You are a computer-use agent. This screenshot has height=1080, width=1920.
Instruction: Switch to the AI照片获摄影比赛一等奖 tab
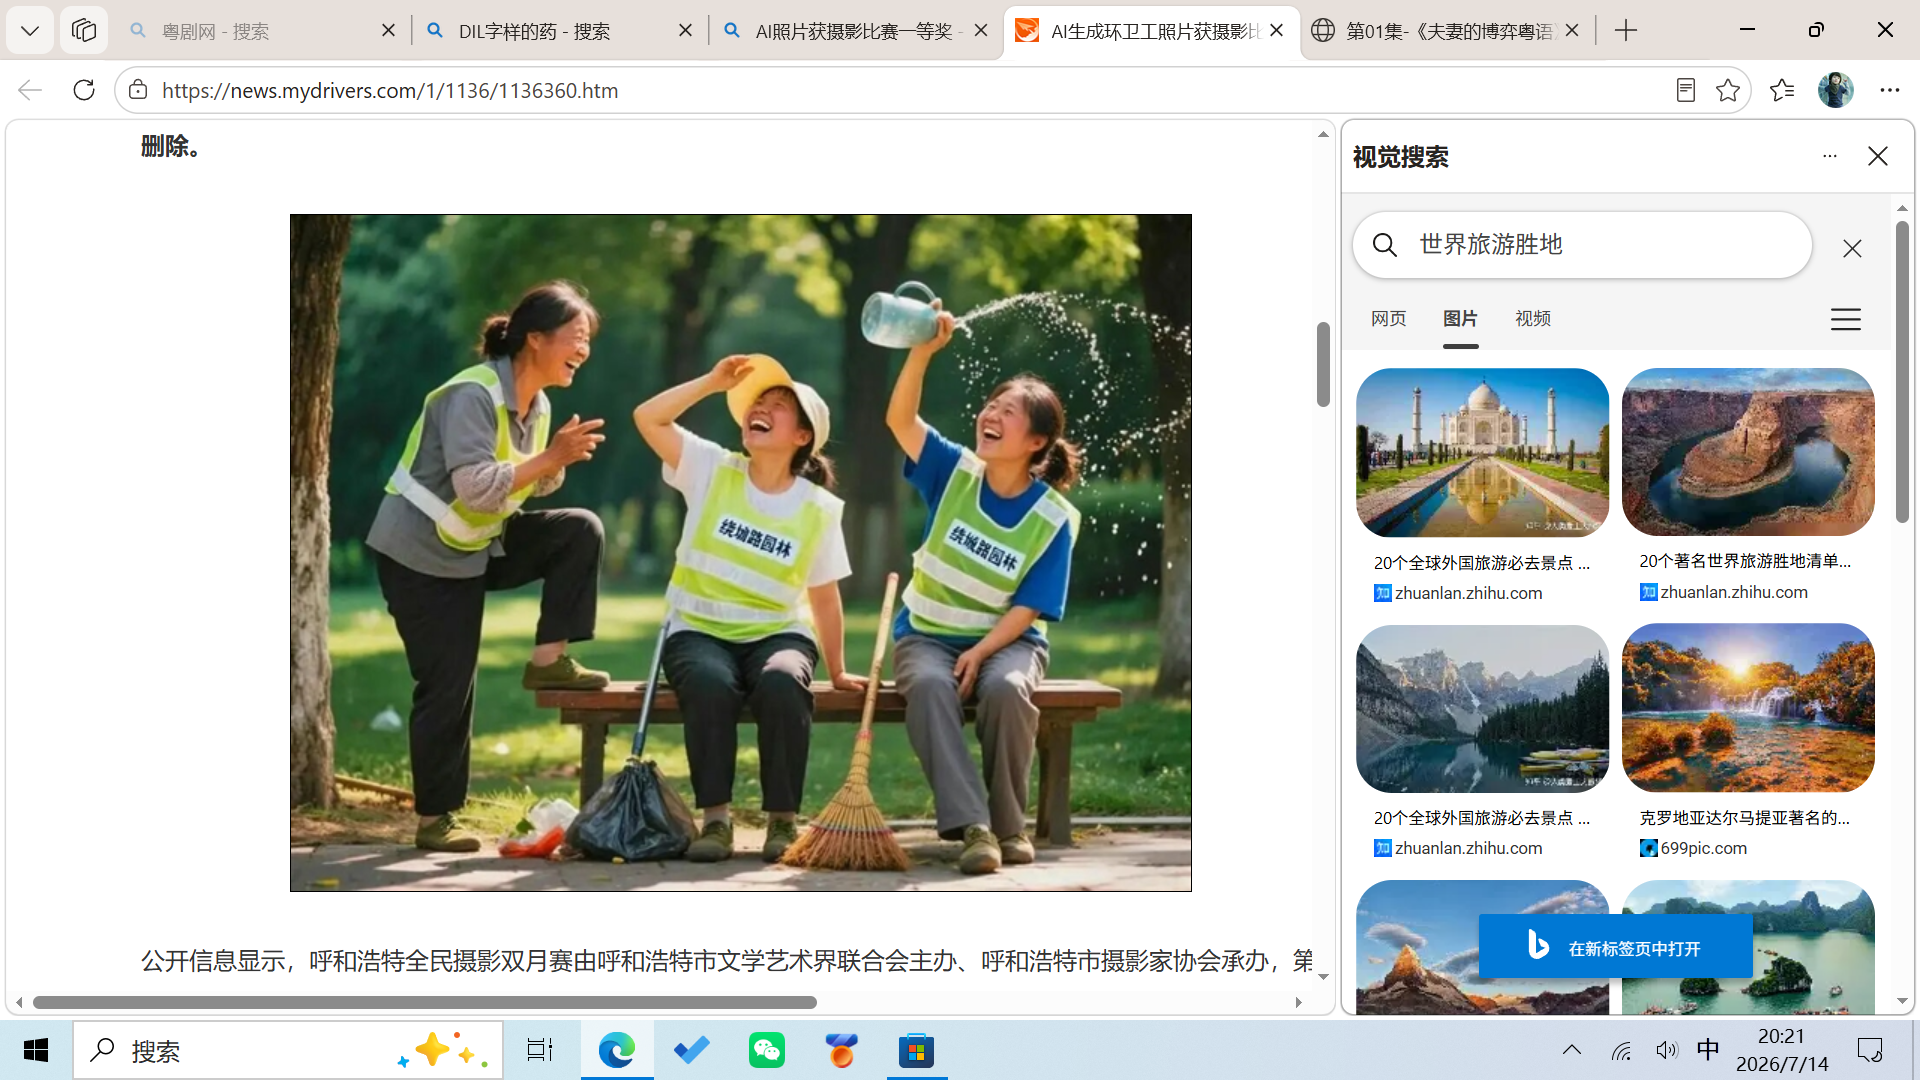857,31
